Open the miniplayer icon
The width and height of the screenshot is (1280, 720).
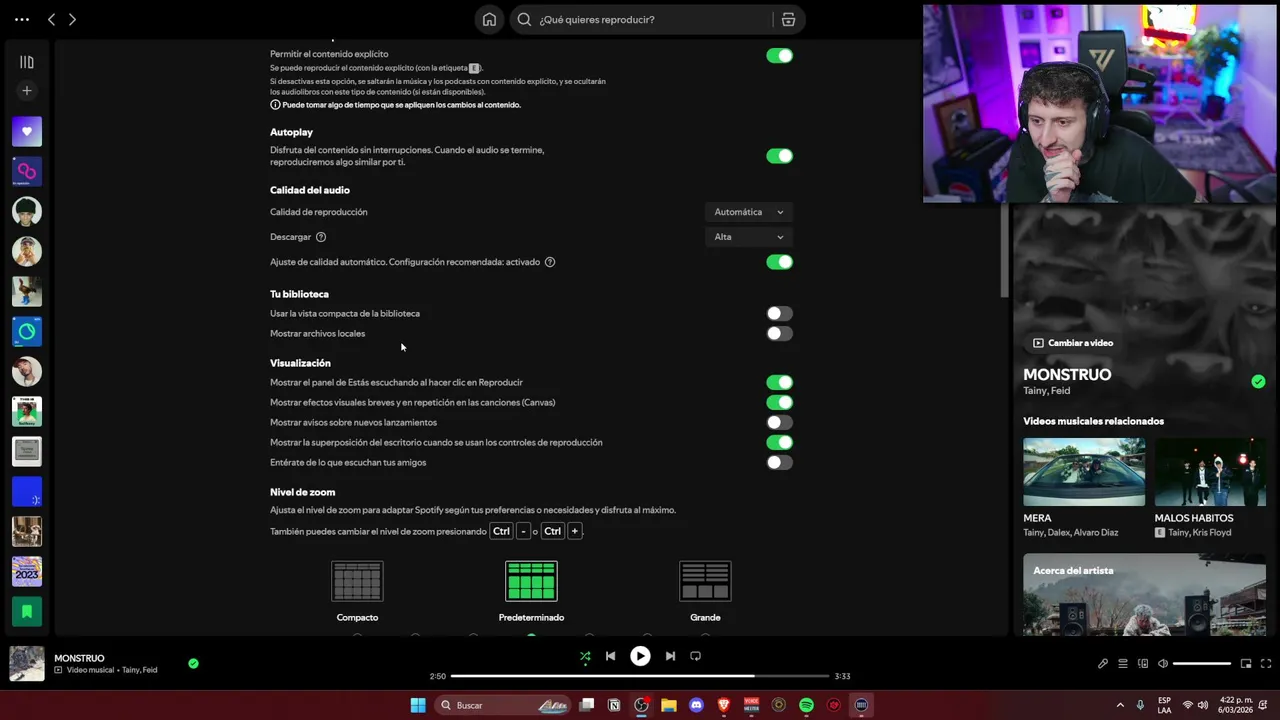click(1246, 663)
